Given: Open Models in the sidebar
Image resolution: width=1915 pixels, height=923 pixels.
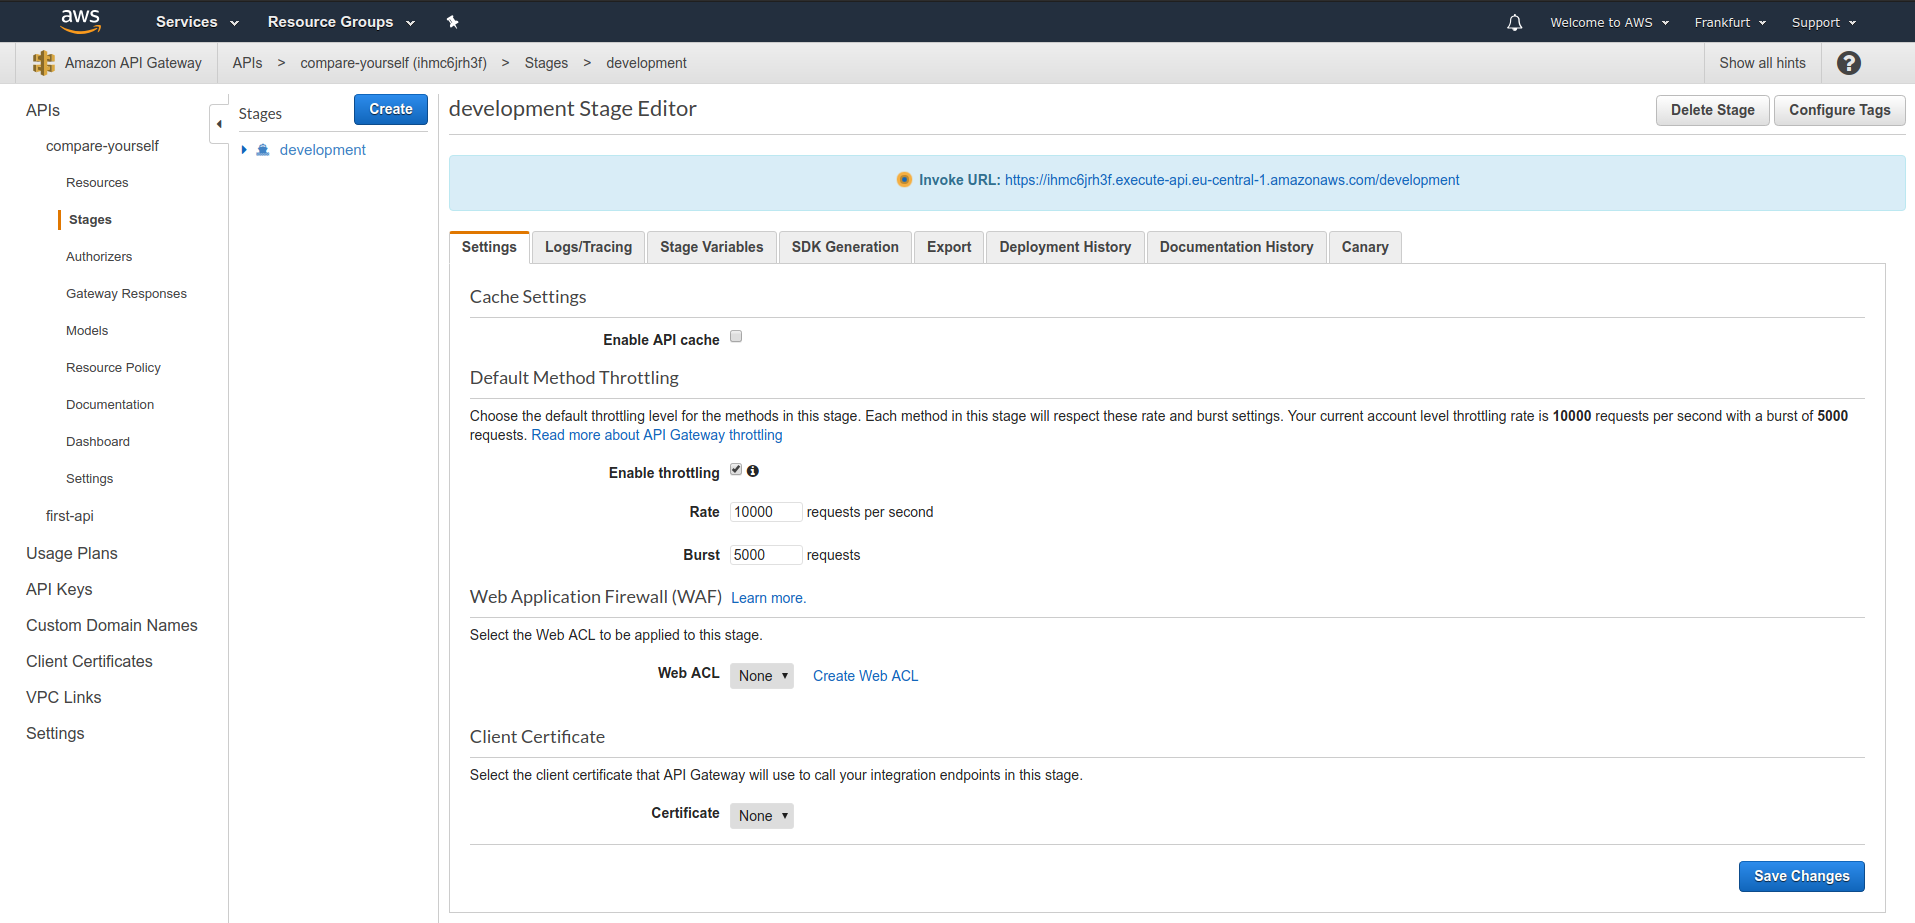Looking at the screenshot, I should (x=87, y=331).
